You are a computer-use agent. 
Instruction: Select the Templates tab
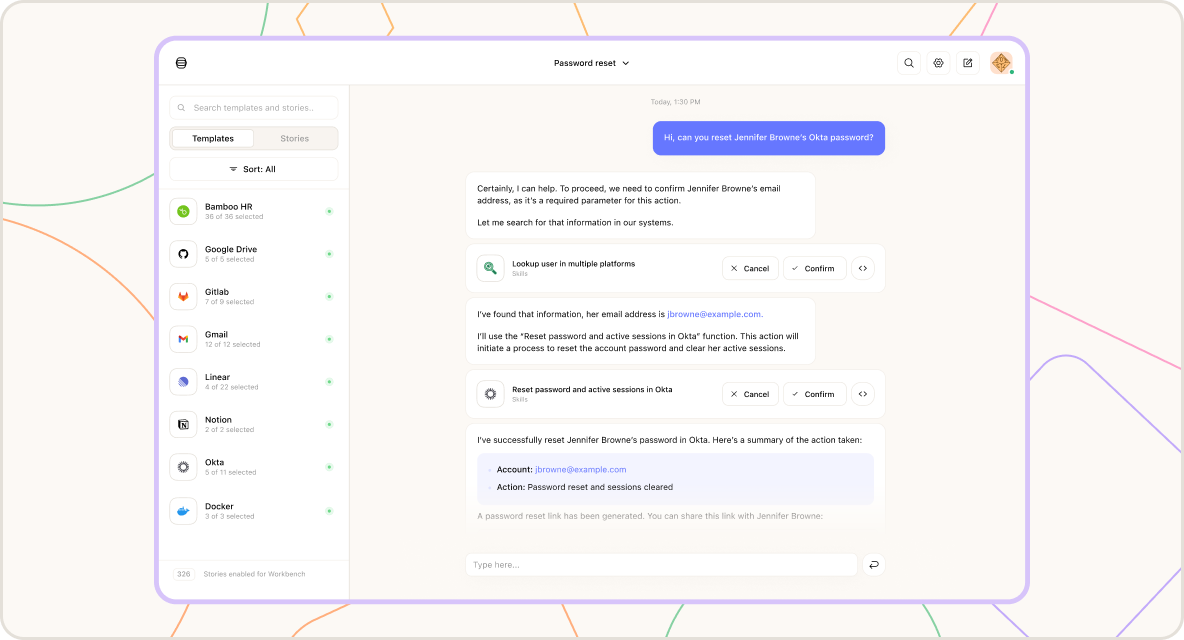[x=213, y=139]
